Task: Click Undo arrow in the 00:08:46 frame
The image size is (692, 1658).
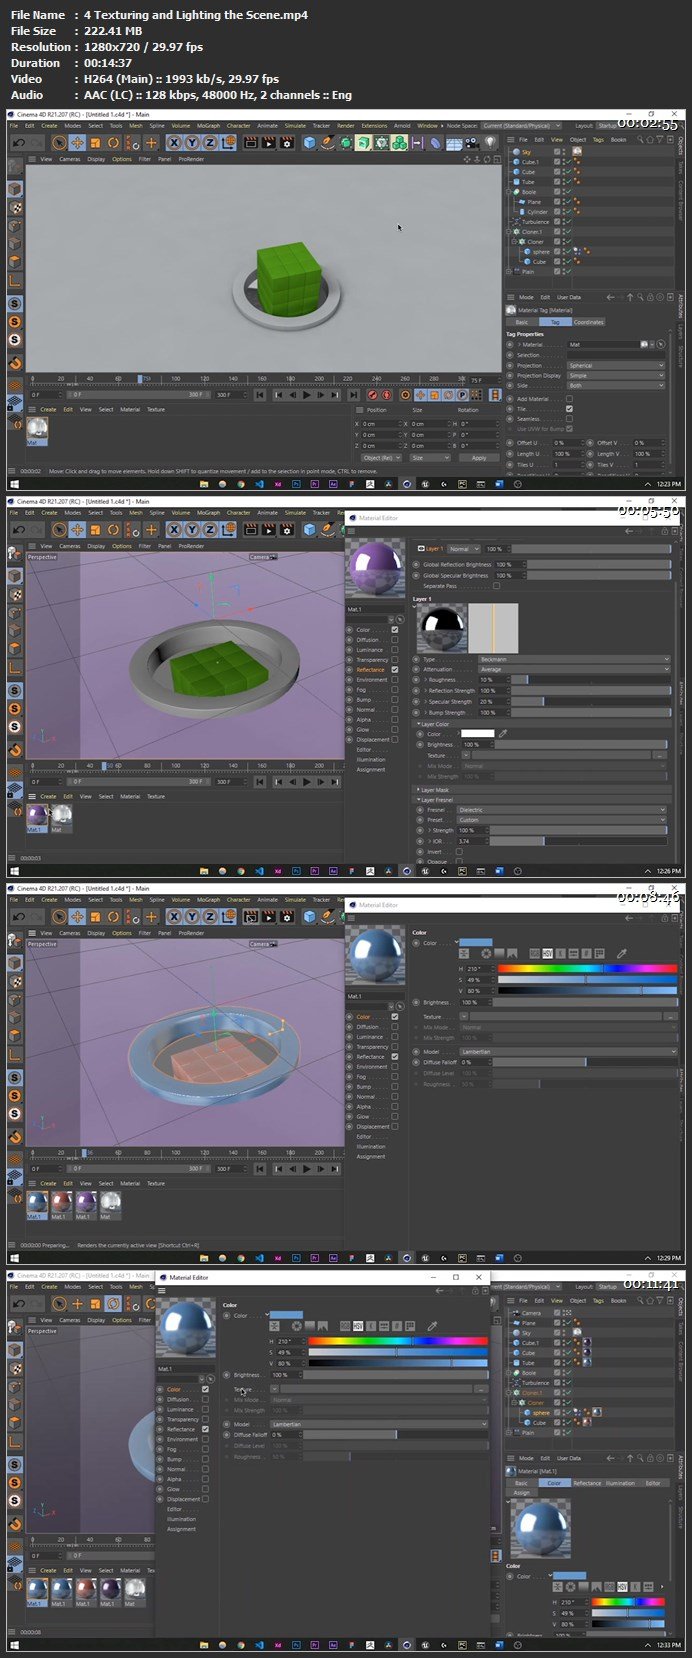Action: coord(18,917)
